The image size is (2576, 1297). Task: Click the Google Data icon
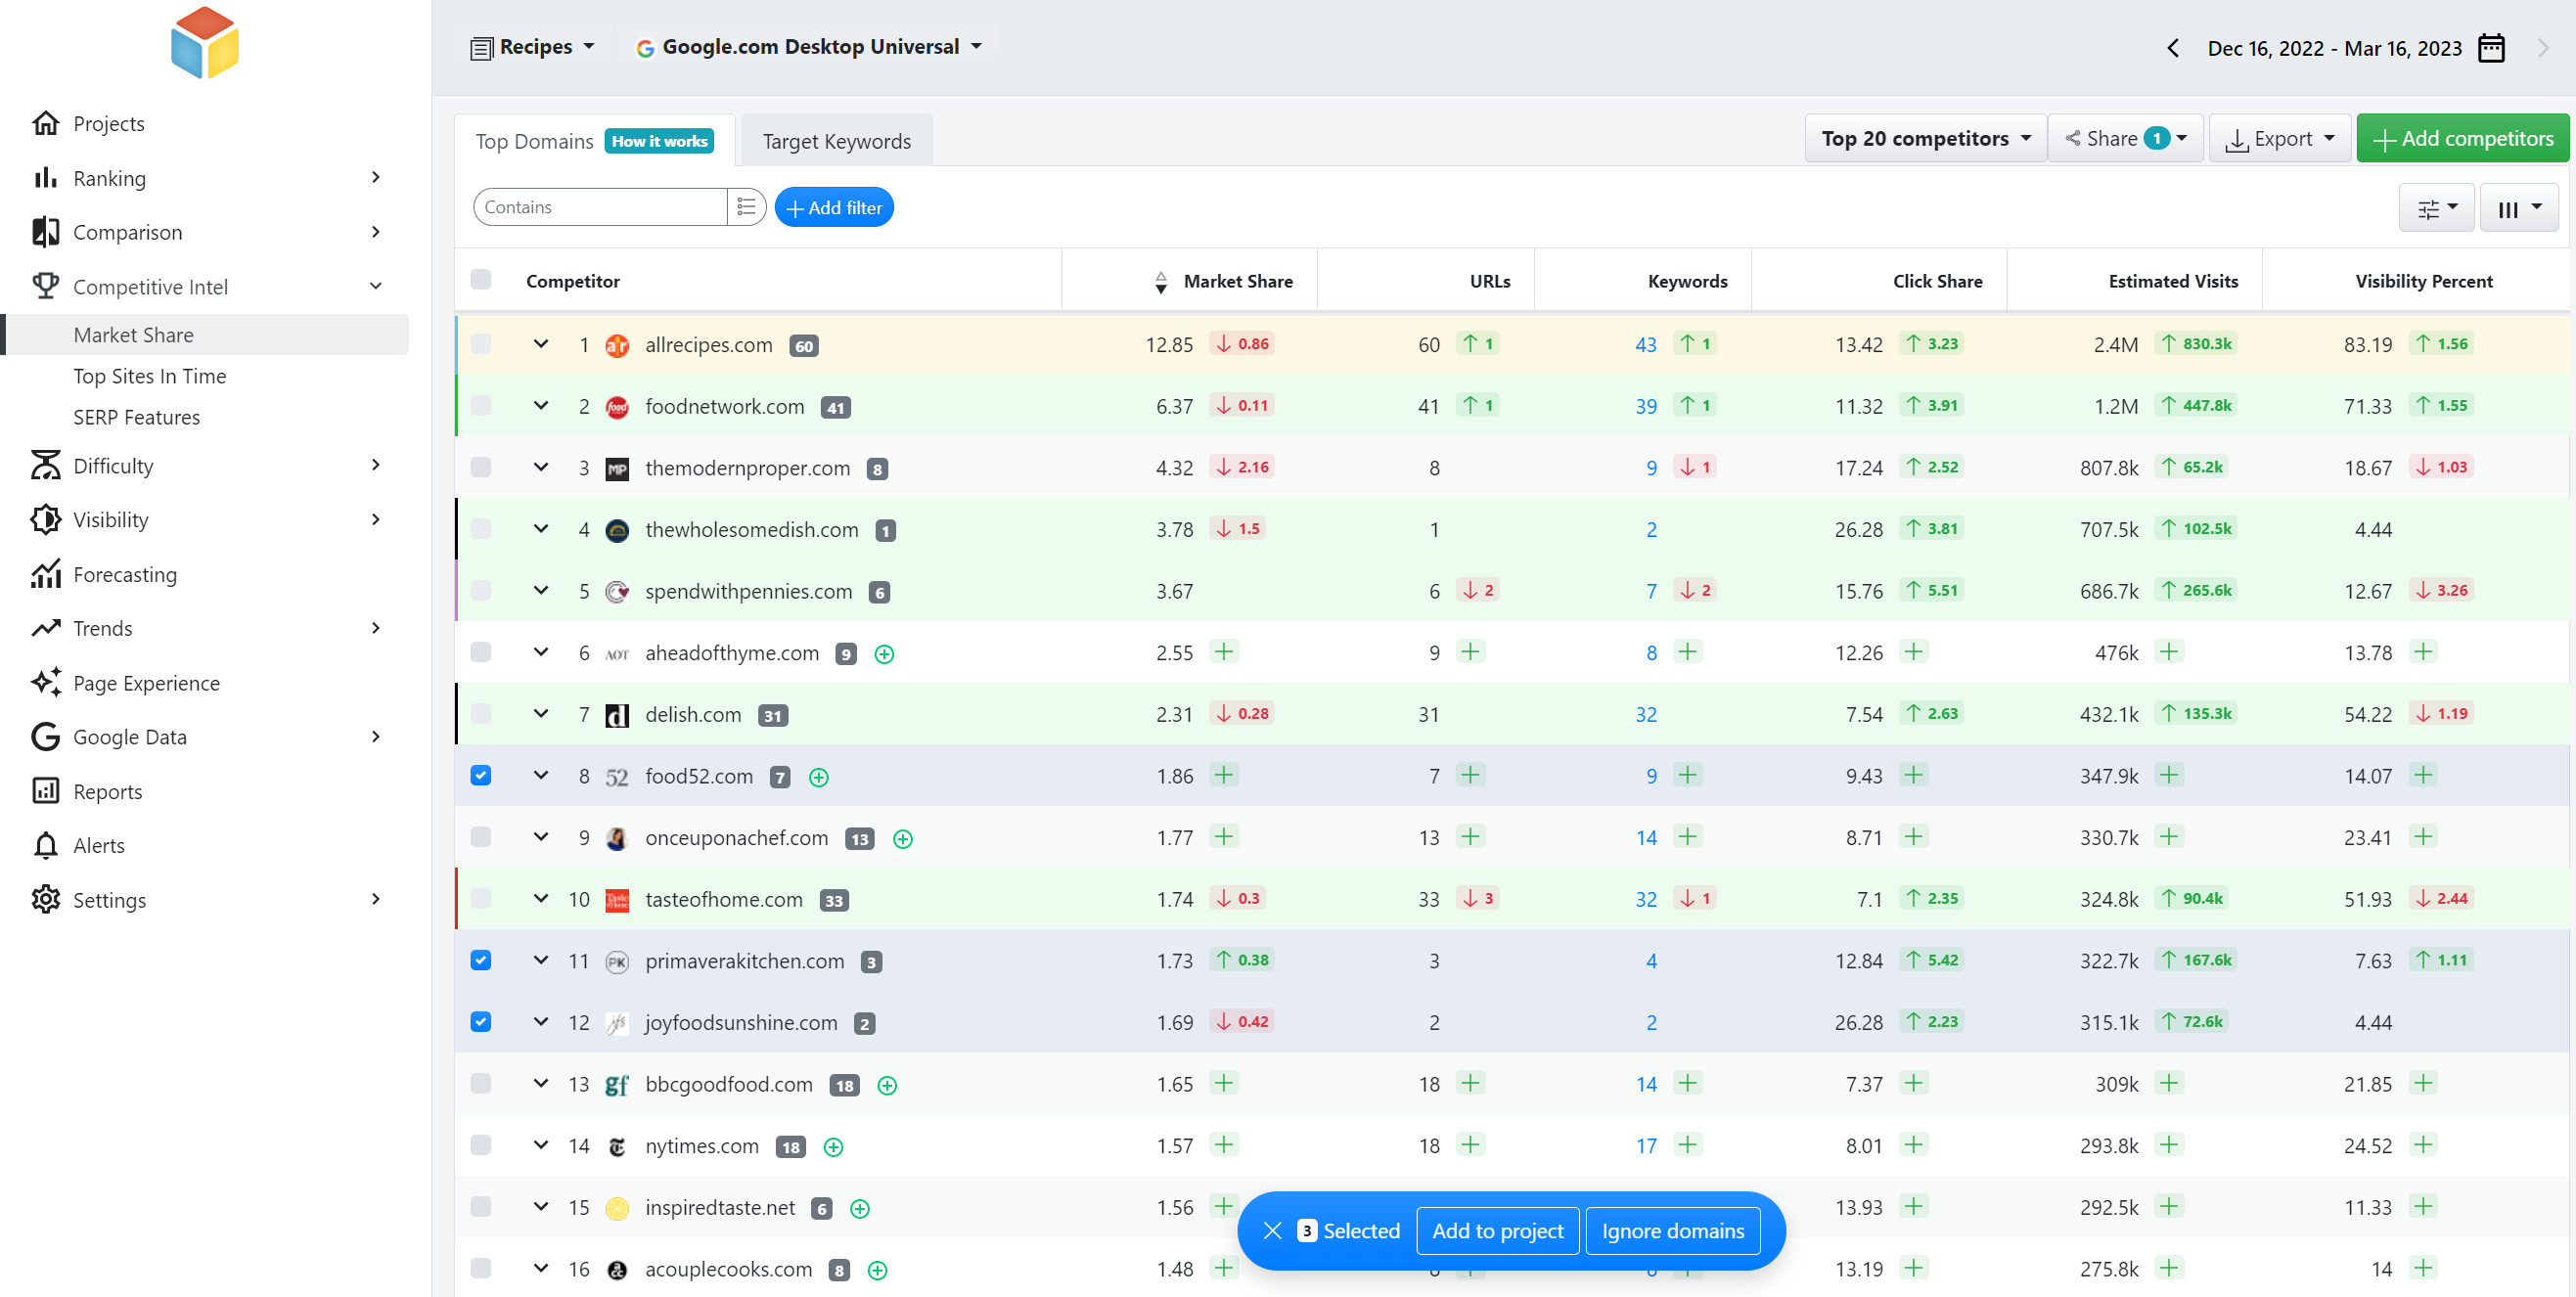[x=45, y=737]
